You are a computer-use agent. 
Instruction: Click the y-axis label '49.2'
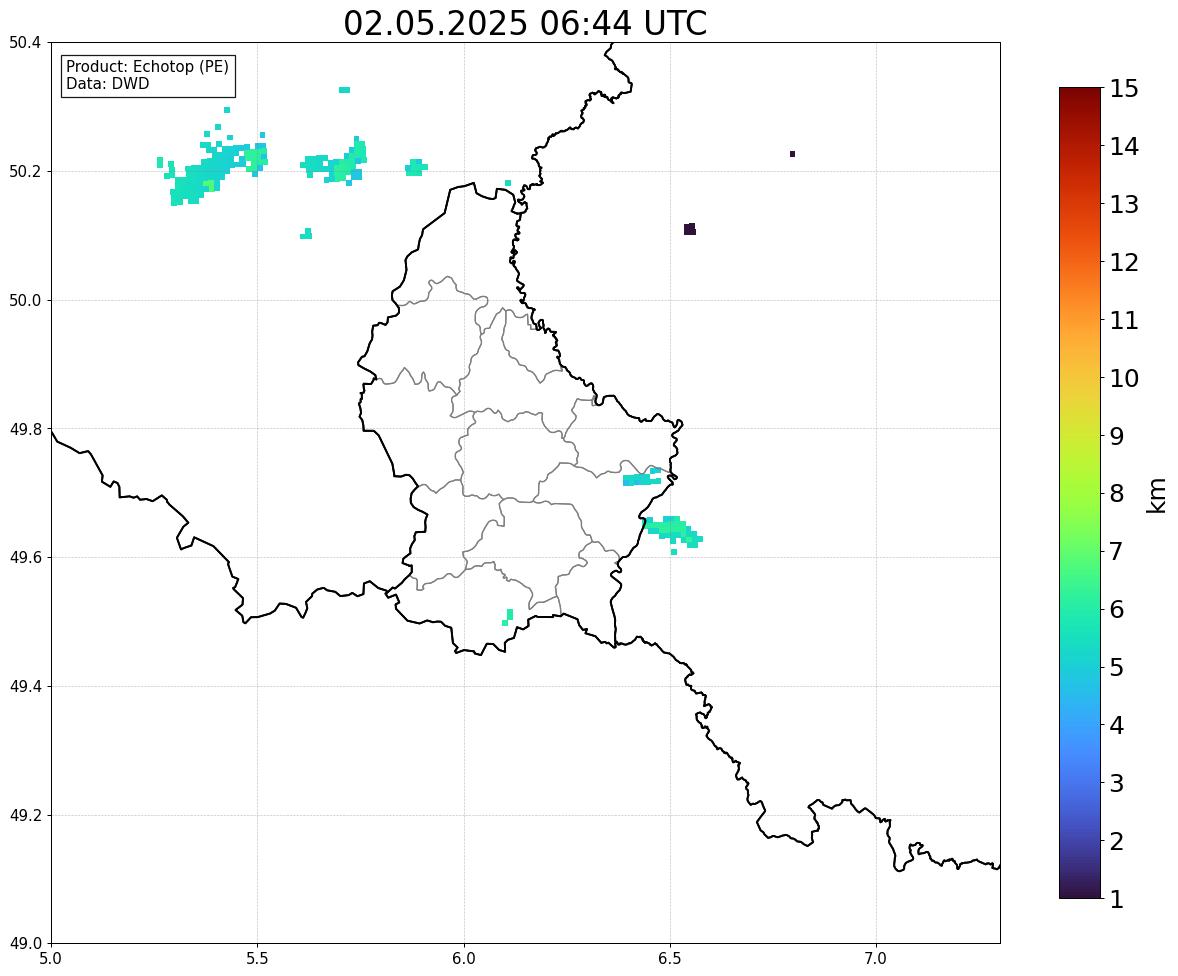tap(25, 815)
